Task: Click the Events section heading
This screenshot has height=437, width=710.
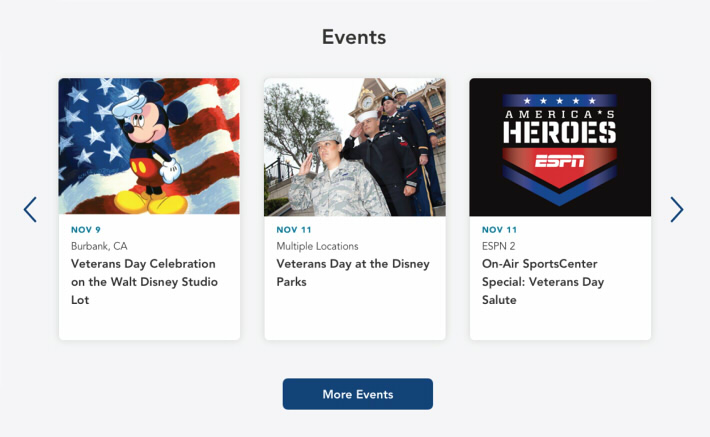Action: pyautogui.click(x=354, y=37)
